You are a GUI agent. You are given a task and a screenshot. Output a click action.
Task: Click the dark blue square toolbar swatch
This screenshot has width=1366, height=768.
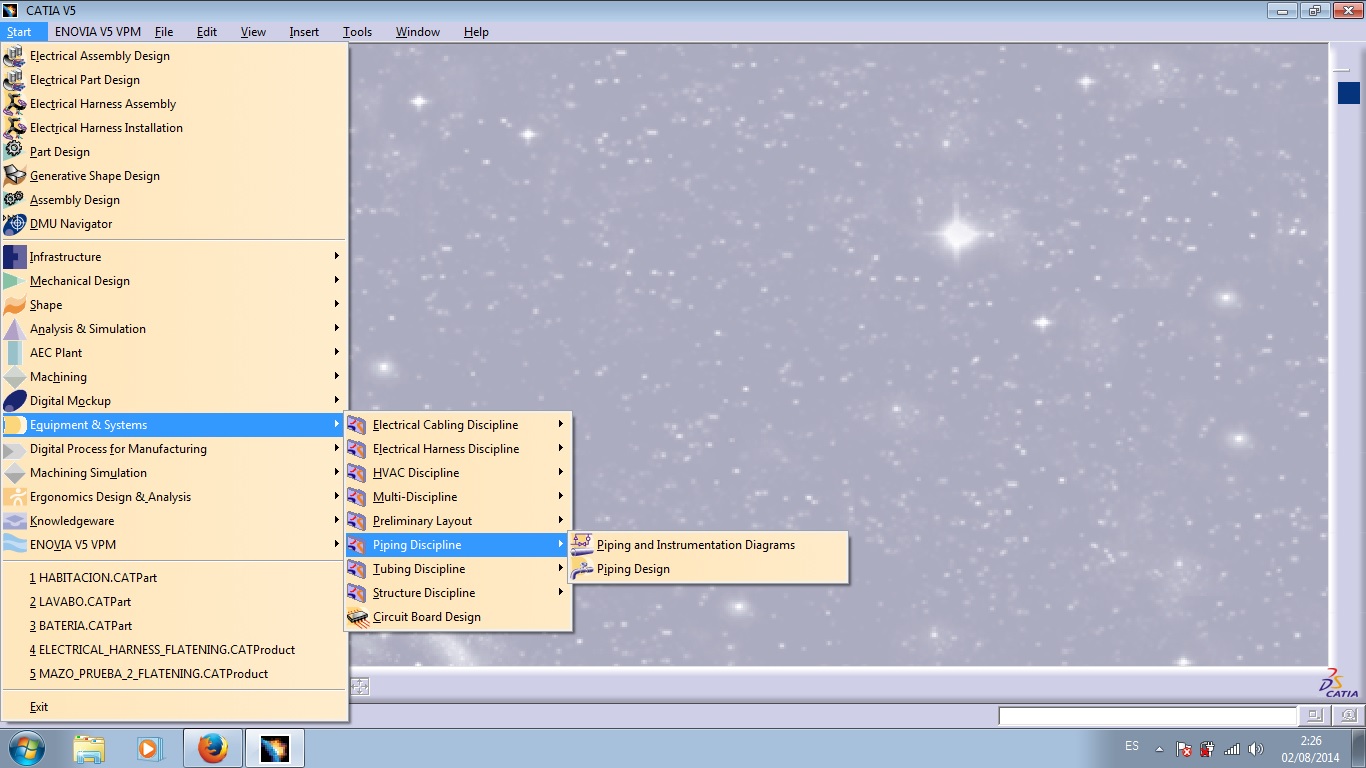click(x=1348, y=93)
